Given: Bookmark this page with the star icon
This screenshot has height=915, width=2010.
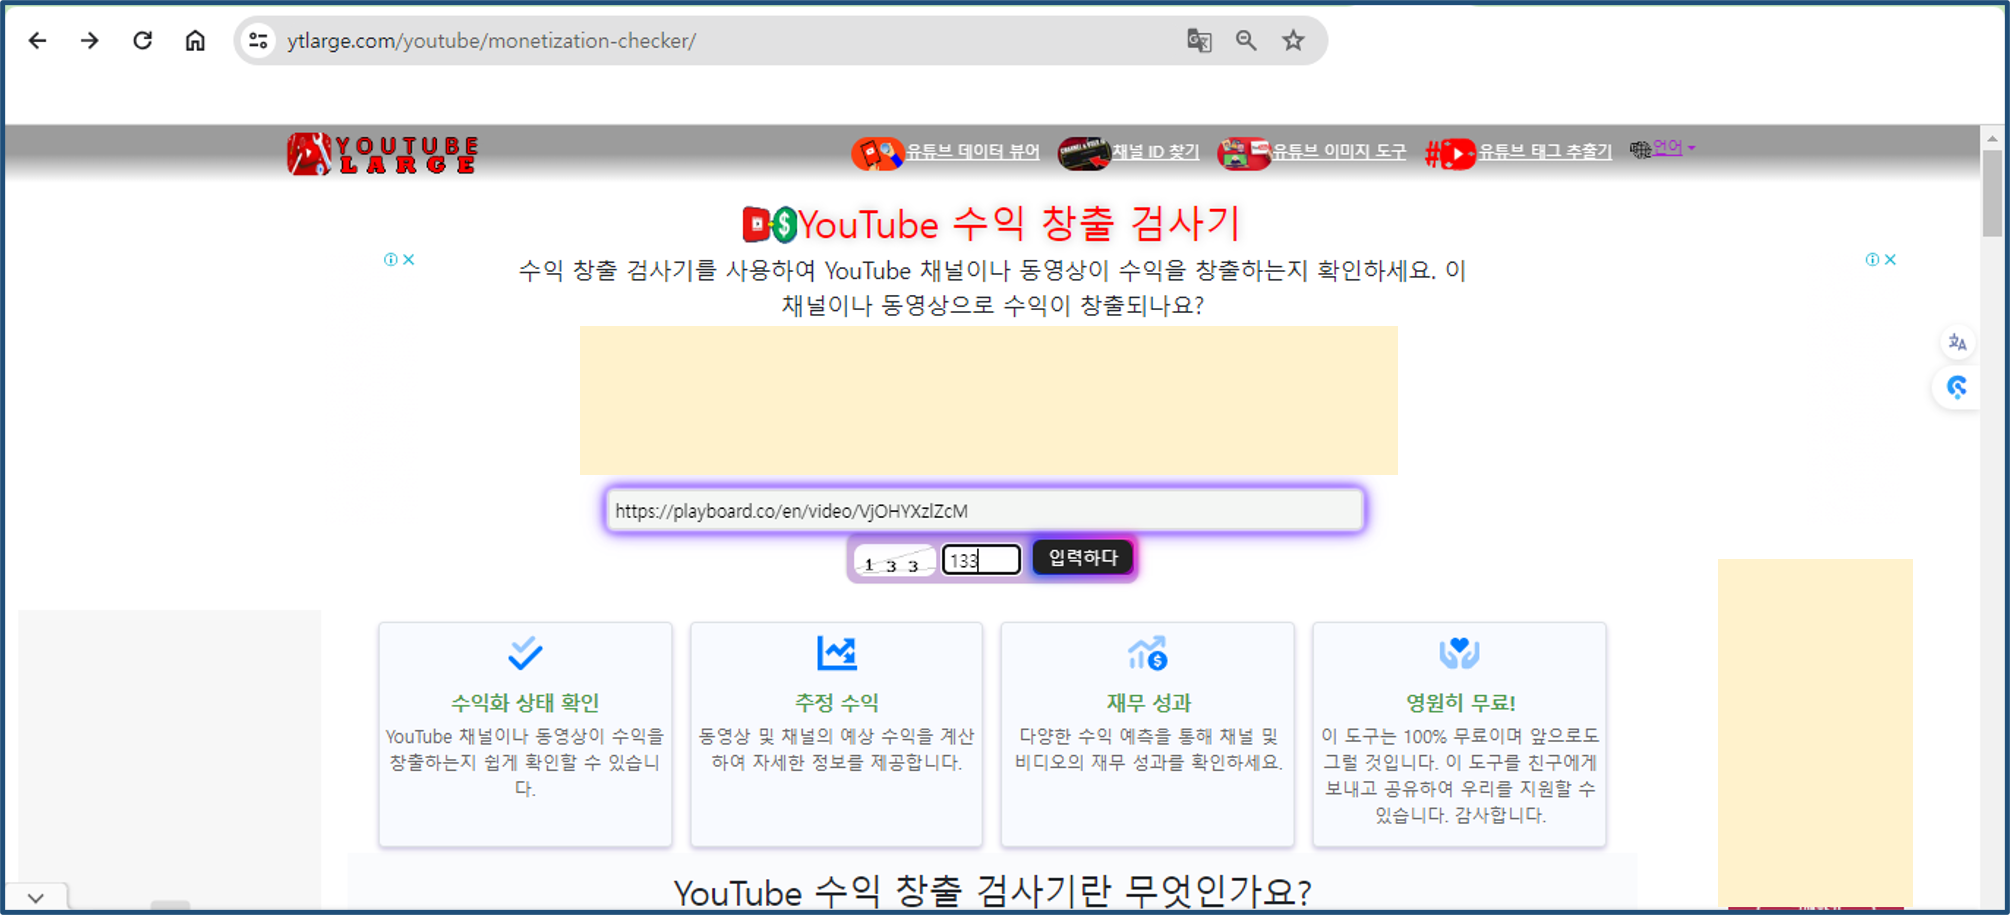Looking at the screenshot, I should pos(1293,40).
